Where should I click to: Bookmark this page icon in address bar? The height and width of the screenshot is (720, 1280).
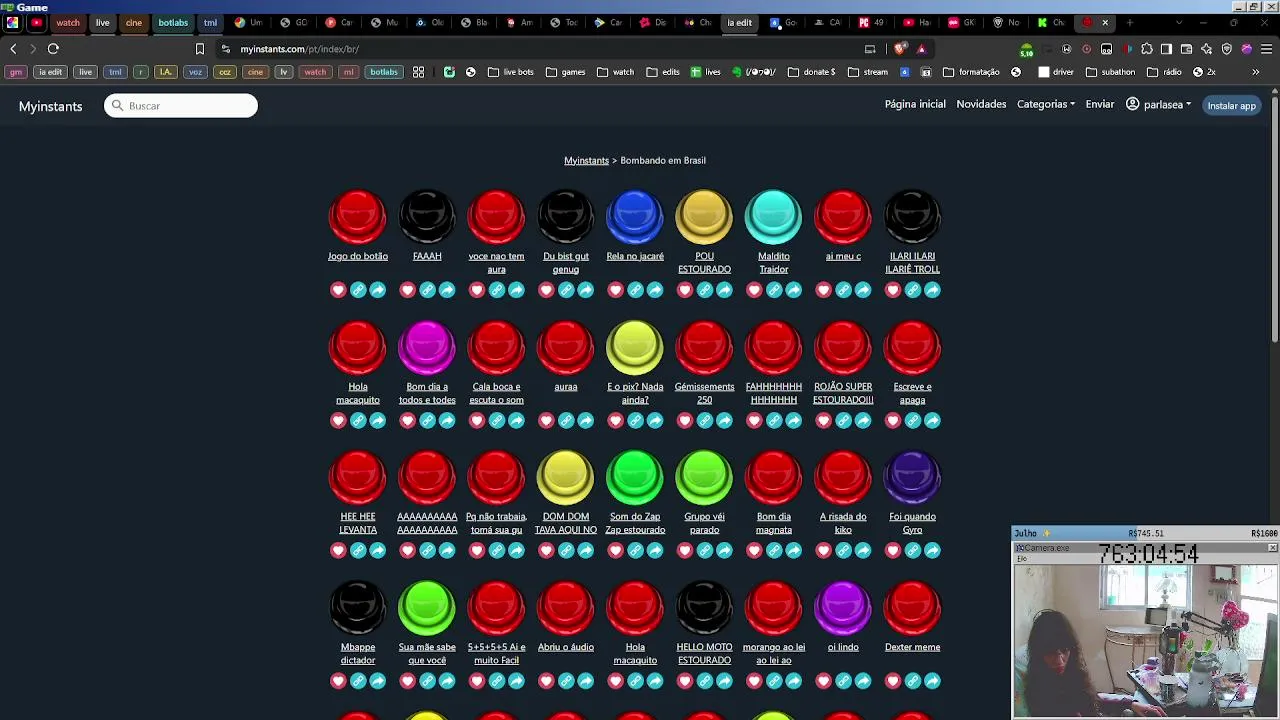(x=200, y=49)
